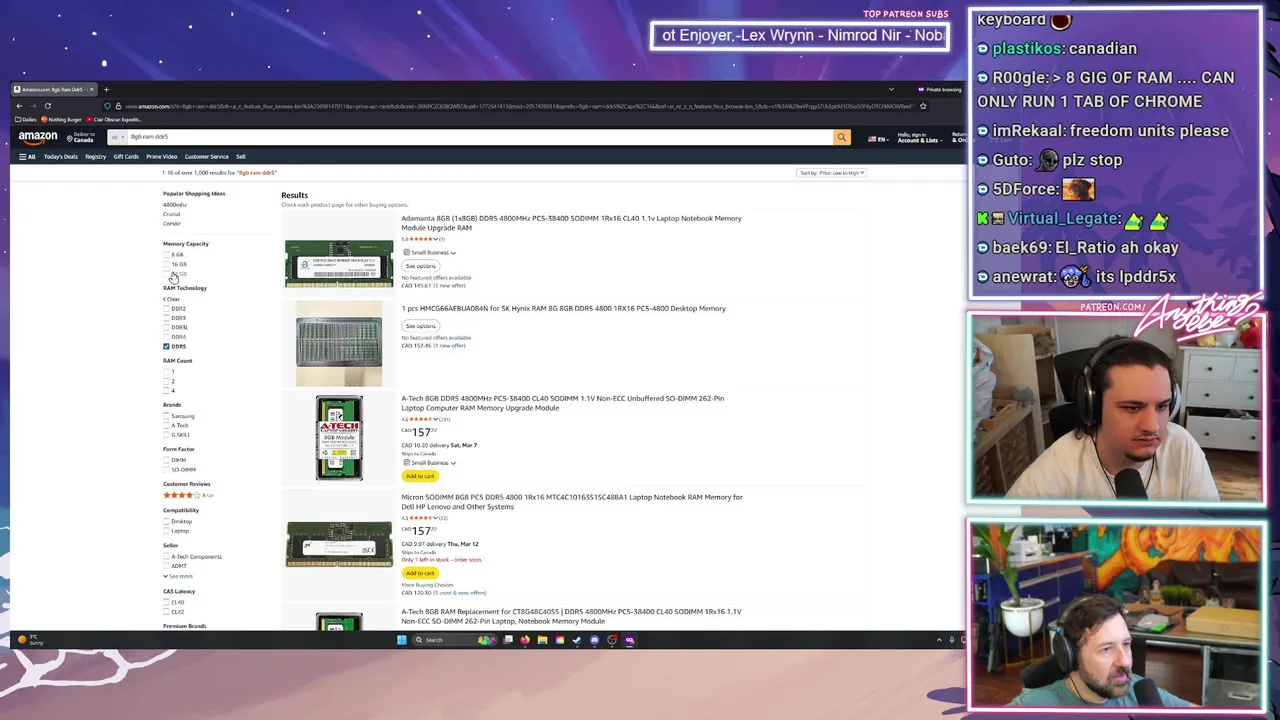
Task: Click the Corsair shopping idea link
Action: 172,223
